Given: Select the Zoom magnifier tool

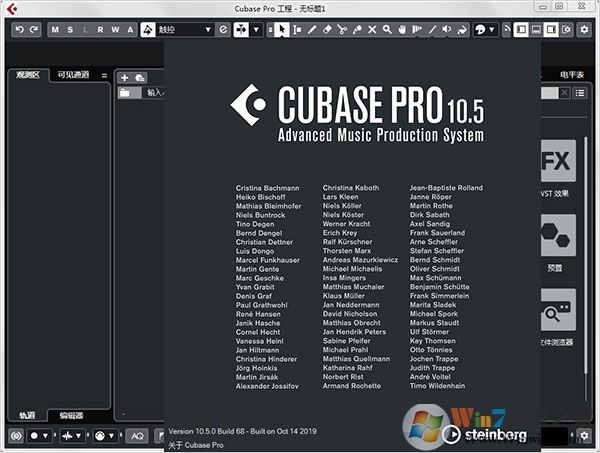Looking at the screenshot, I should click(387, 29).
